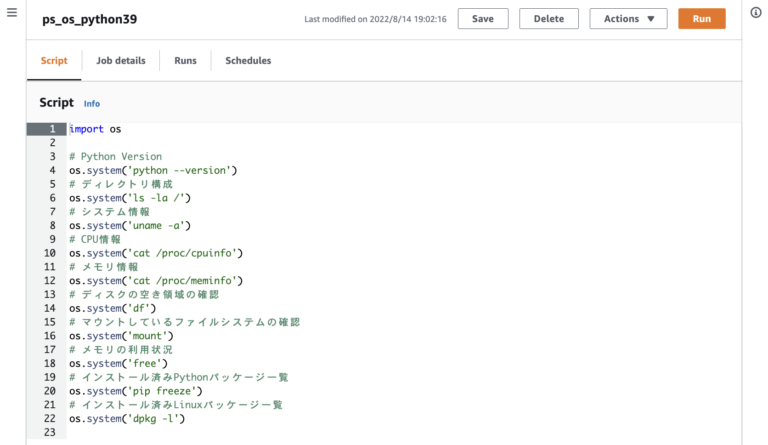Open the Actions dropdown menu
The image size is (768, 445).
point(628,19)
